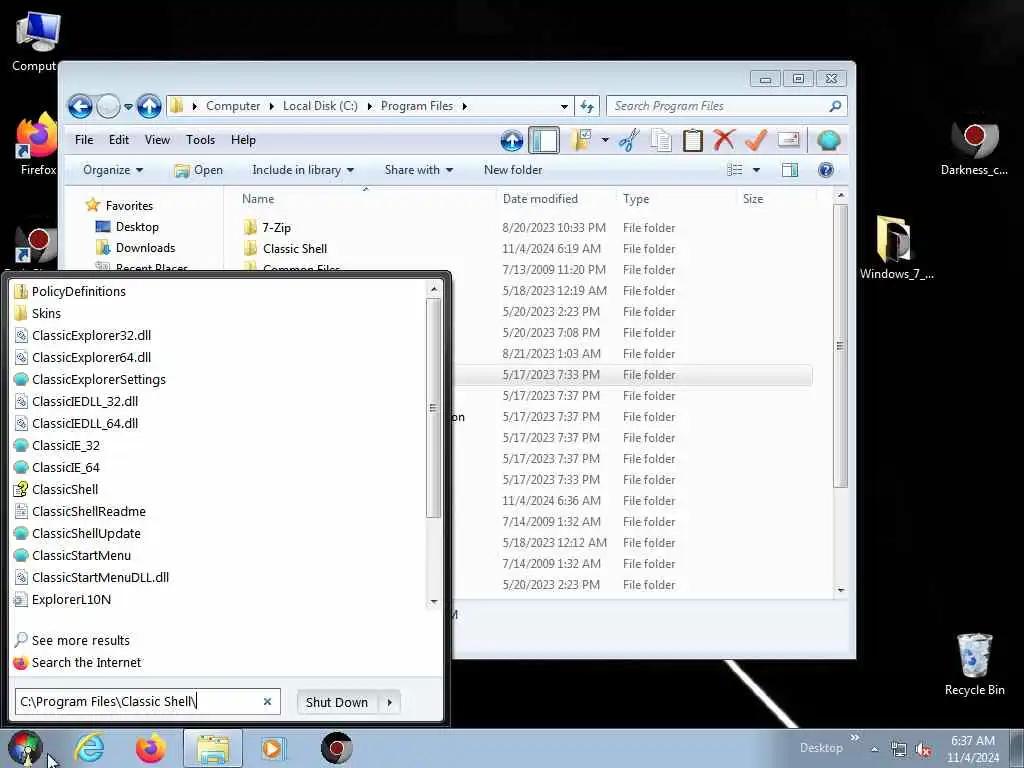The width and height of the screenshot is (1024, 768).
Task: Open the Help menu
Action: pos(243,140)
